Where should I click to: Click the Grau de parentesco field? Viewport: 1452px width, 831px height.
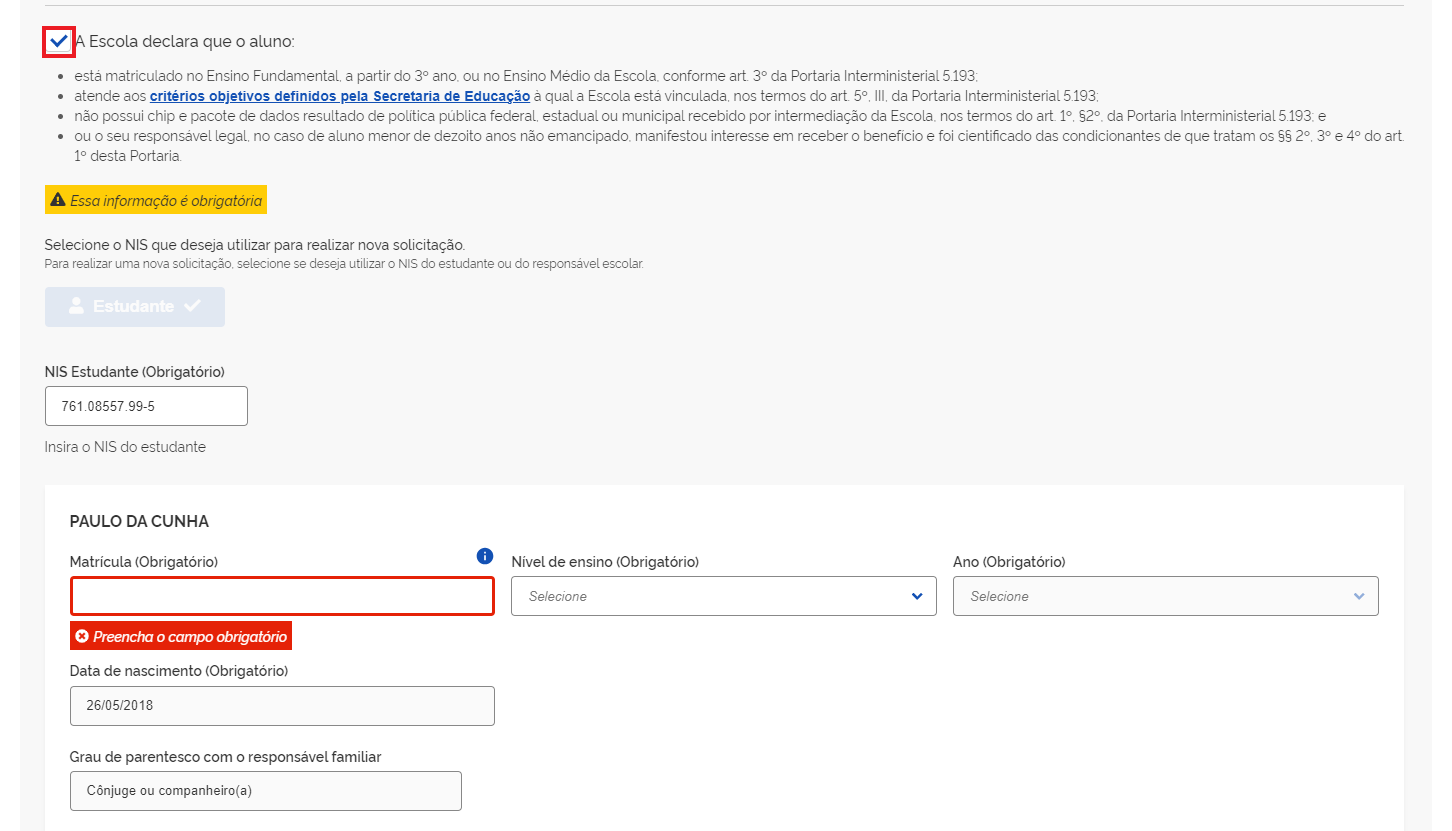tap(265, 790)
